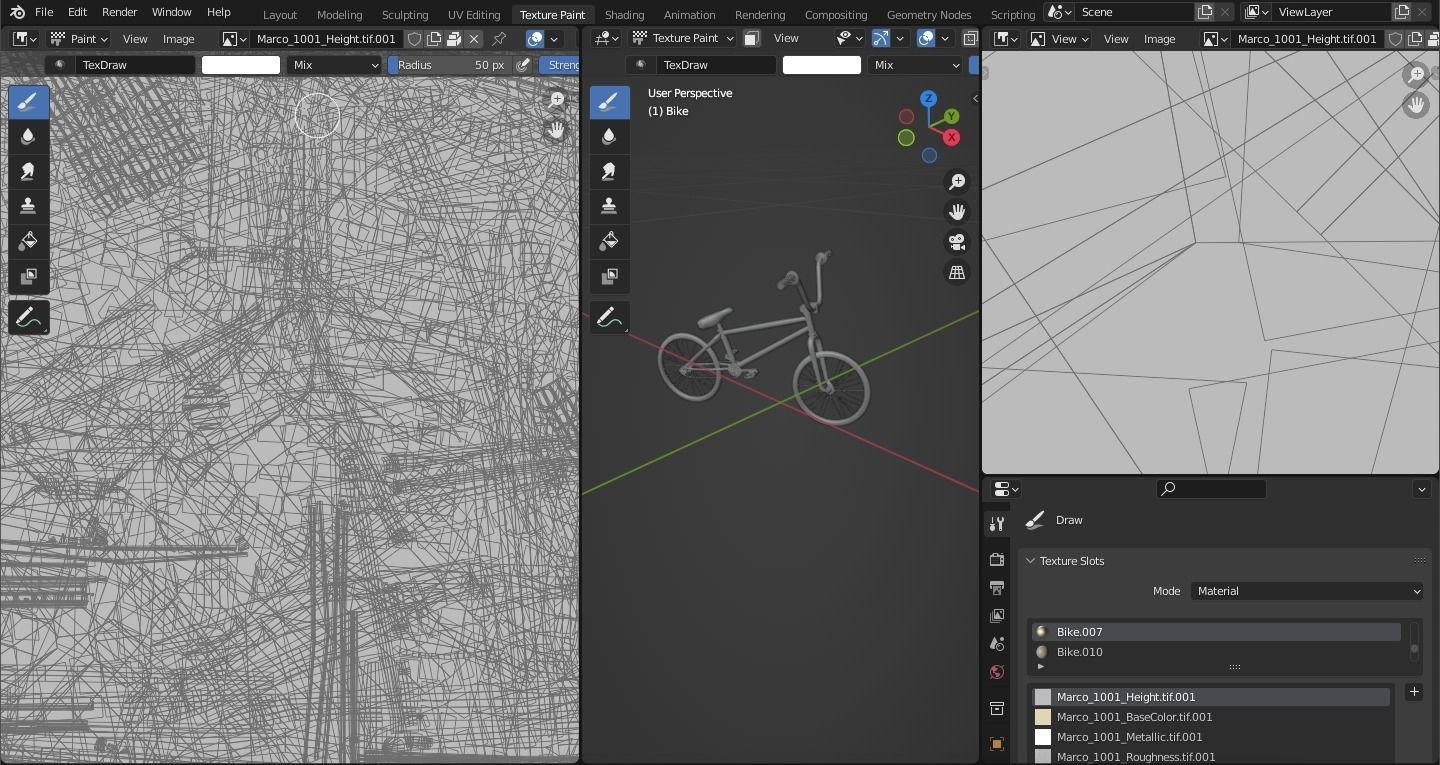This screenshot has width=1440, height=765.
Task: Select the Mask tool in 3D viewport toolbar
Action: pos(609,276)
